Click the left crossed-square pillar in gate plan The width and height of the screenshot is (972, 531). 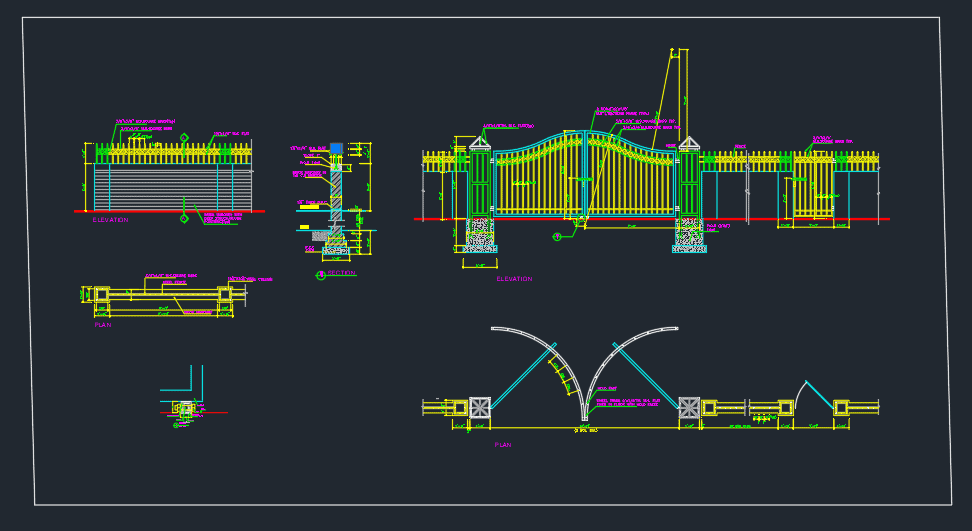click(x=479, y=408)
